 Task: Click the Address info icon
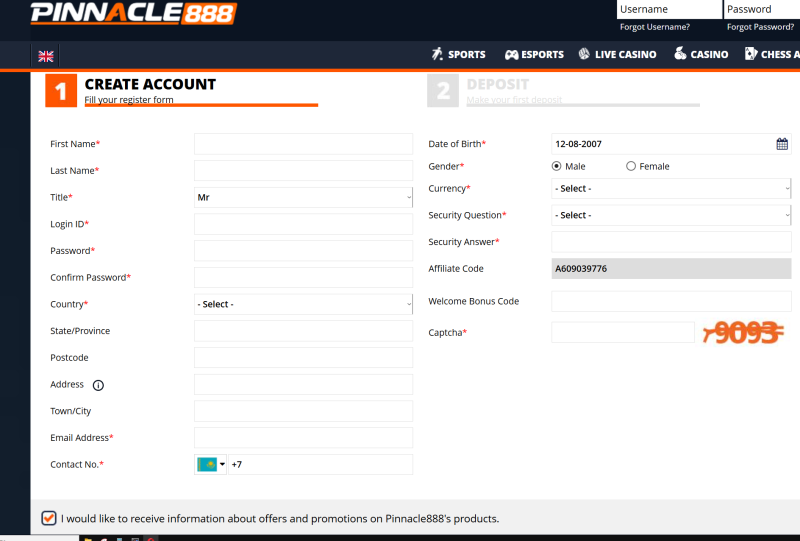point(98,385)
